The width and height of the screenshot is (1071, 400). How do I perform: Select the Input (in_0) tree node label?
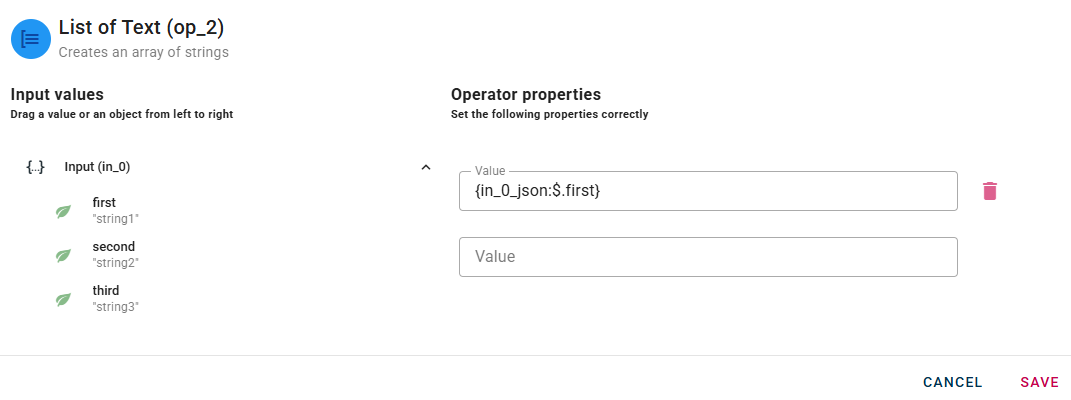(97, 167)
